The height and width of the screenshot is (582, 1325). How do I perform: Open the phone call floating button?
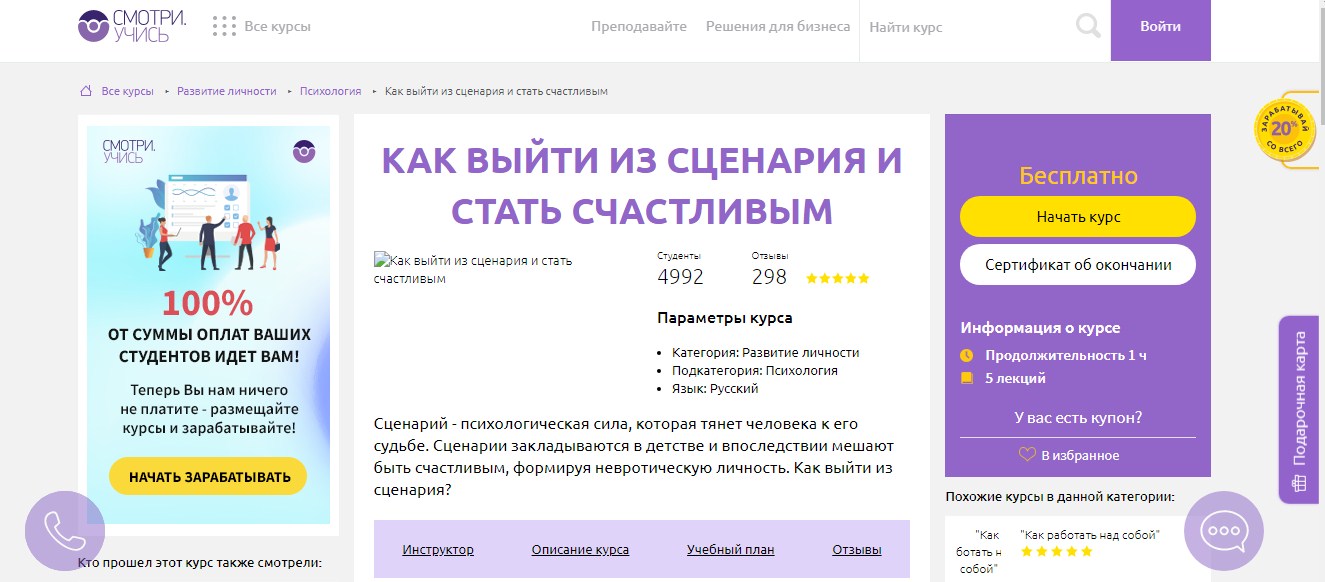[65, 531]
